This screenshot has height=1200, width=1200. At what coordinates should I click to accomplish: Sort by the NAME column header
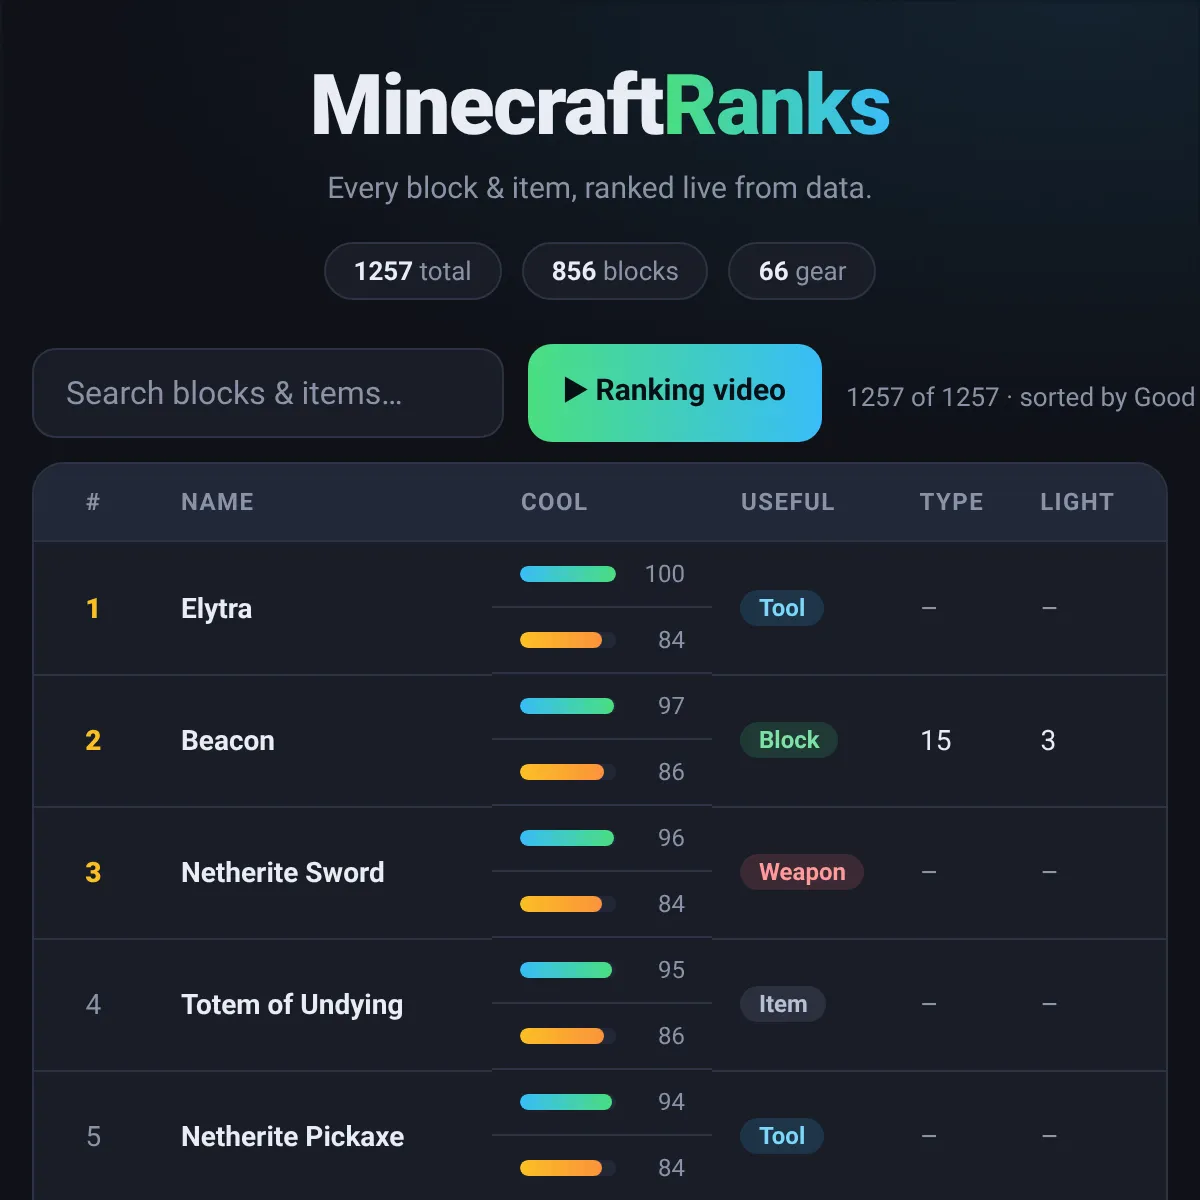coord(217,502)
